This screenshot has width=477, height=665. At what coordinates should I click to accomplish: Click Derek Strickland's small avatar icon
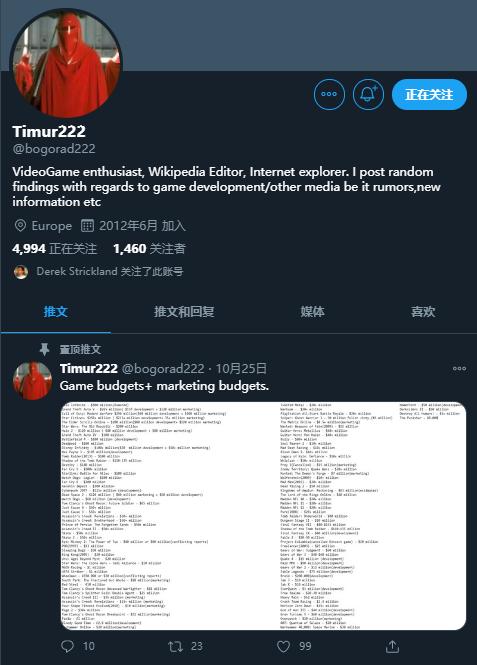(x=21, y=272)
